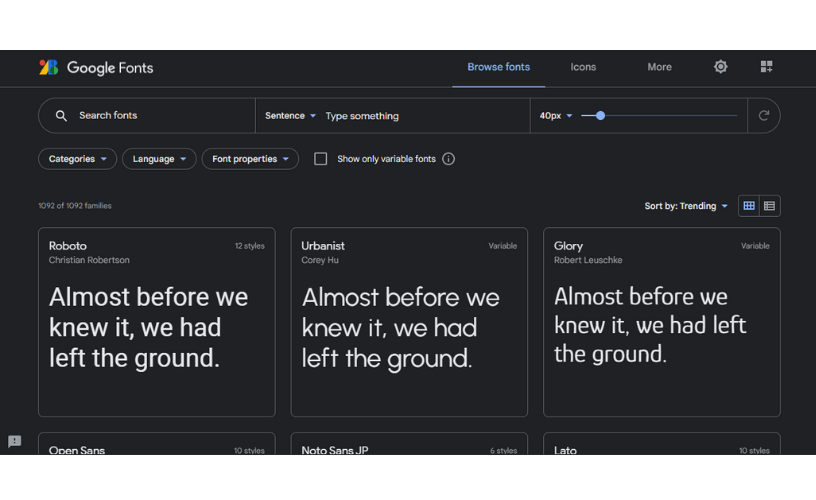Expand the Categories filter
The image size is (816, 500).
[x=78, y=159]
